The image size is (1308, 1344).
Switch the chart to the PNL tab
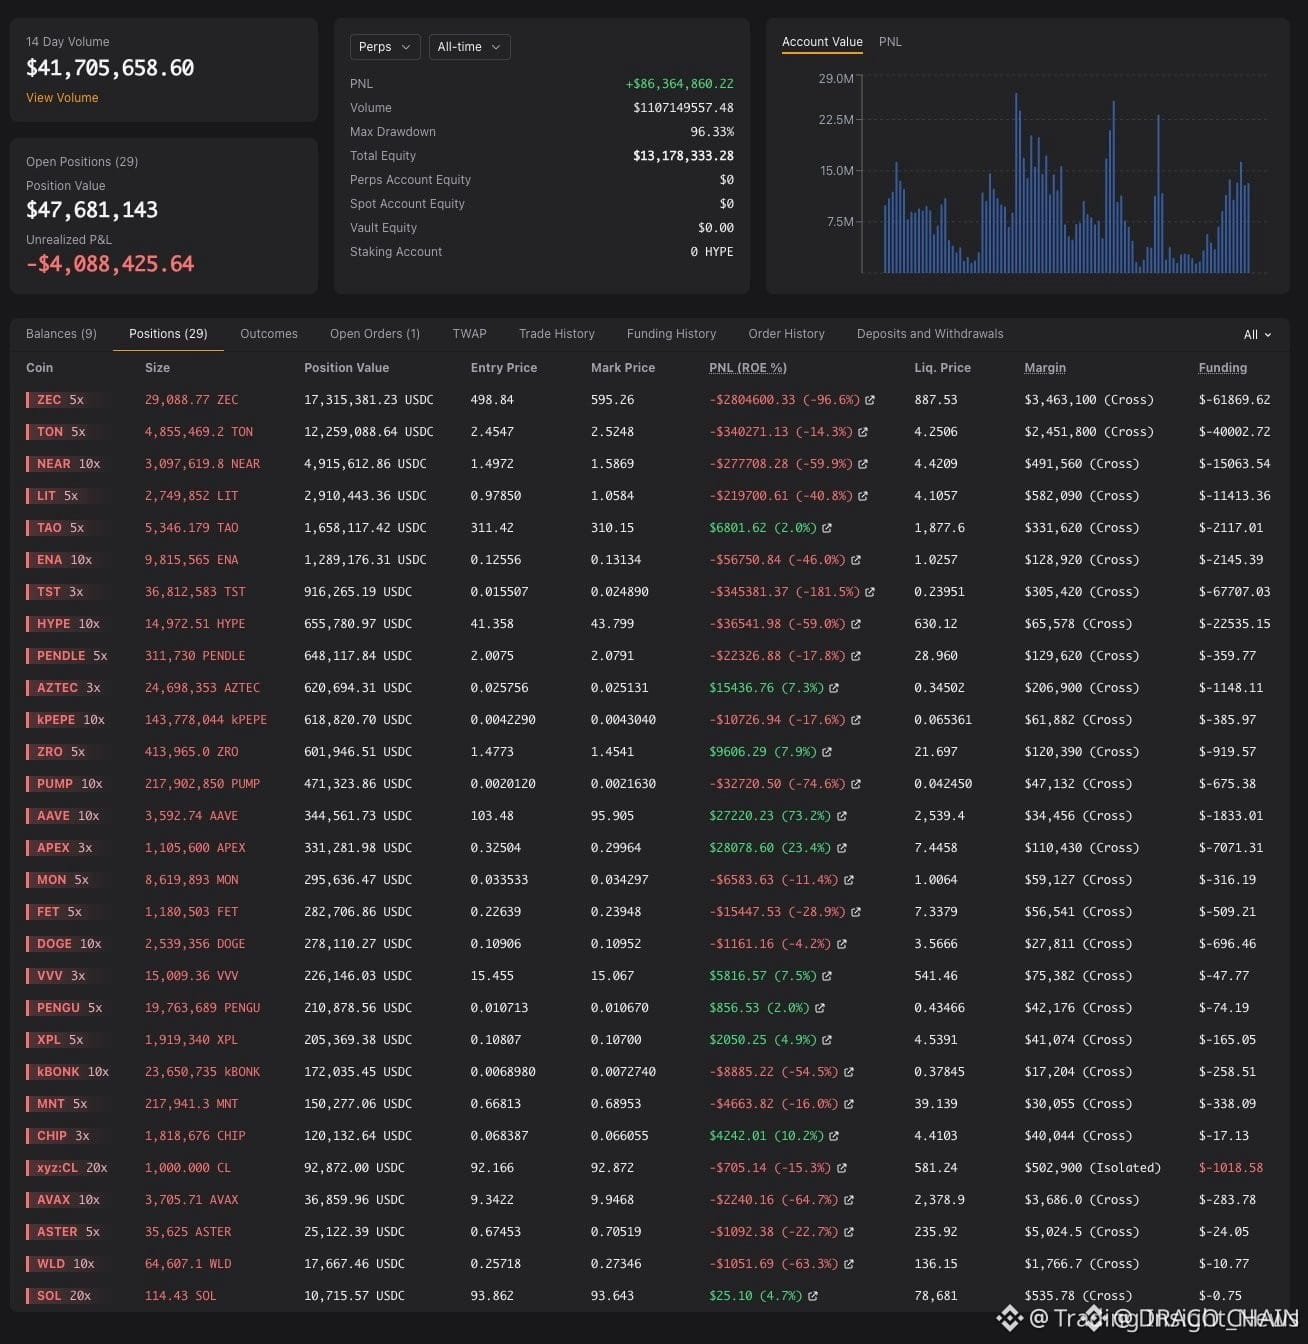[x=890, y=42]
